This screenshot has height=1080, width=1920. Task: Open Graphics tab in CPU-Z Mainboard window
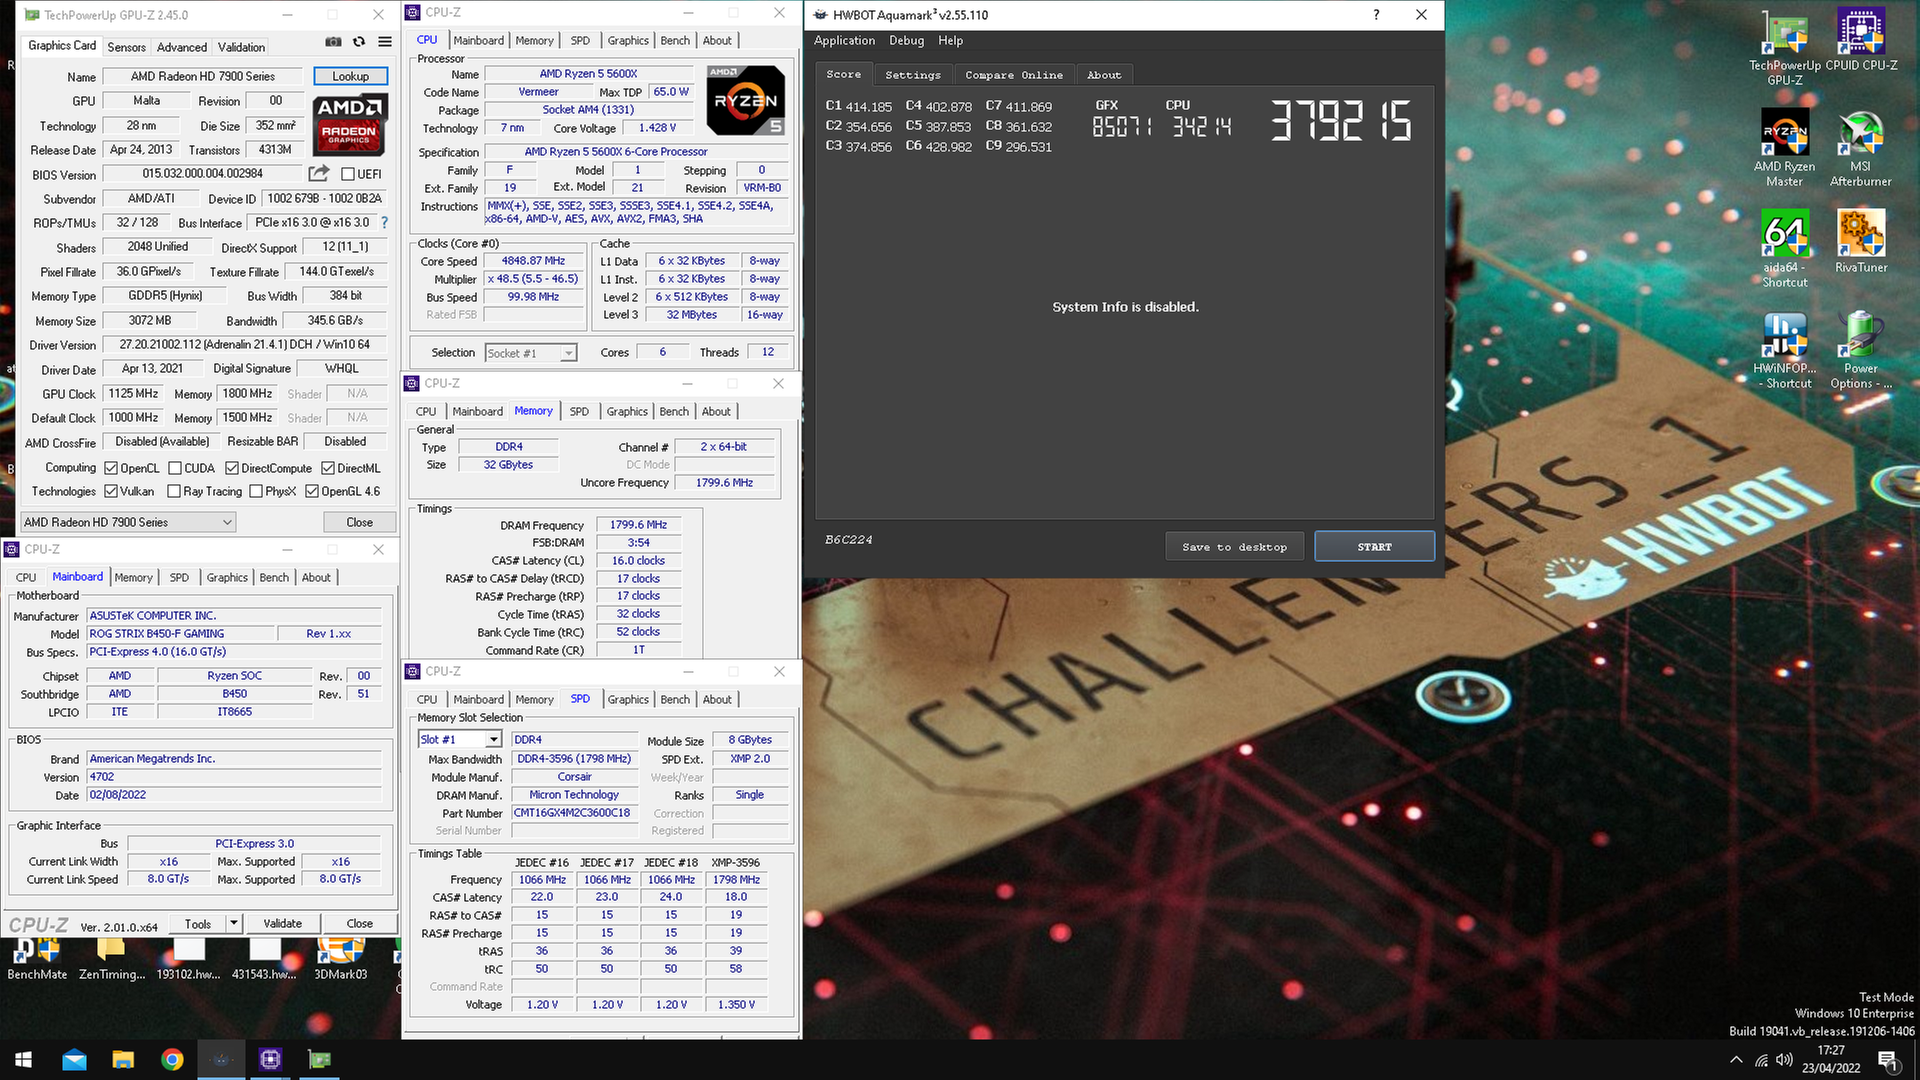point(227,577)
